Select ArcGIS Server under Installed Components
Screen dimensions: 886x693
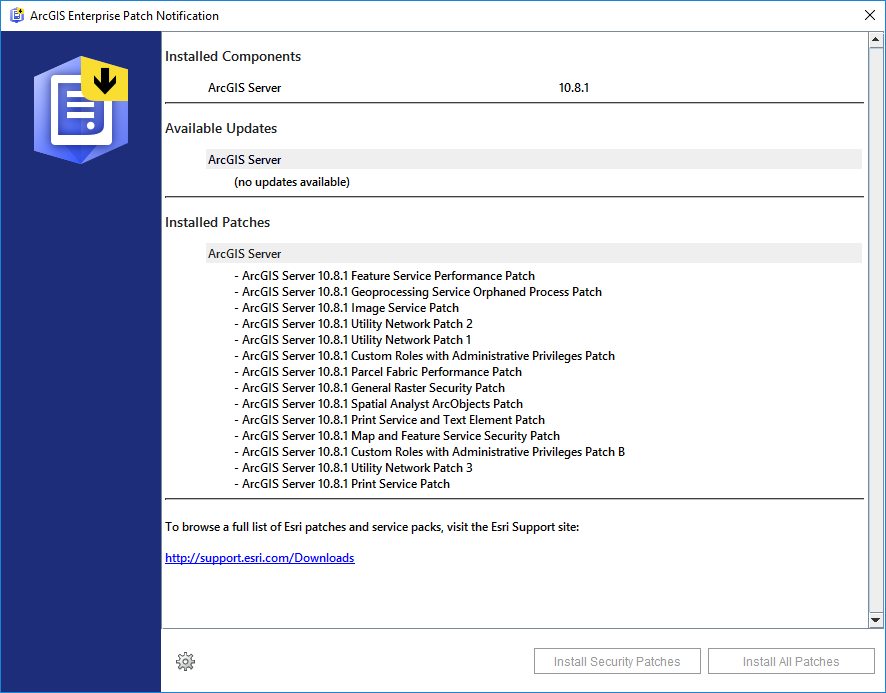click(245, 88)
